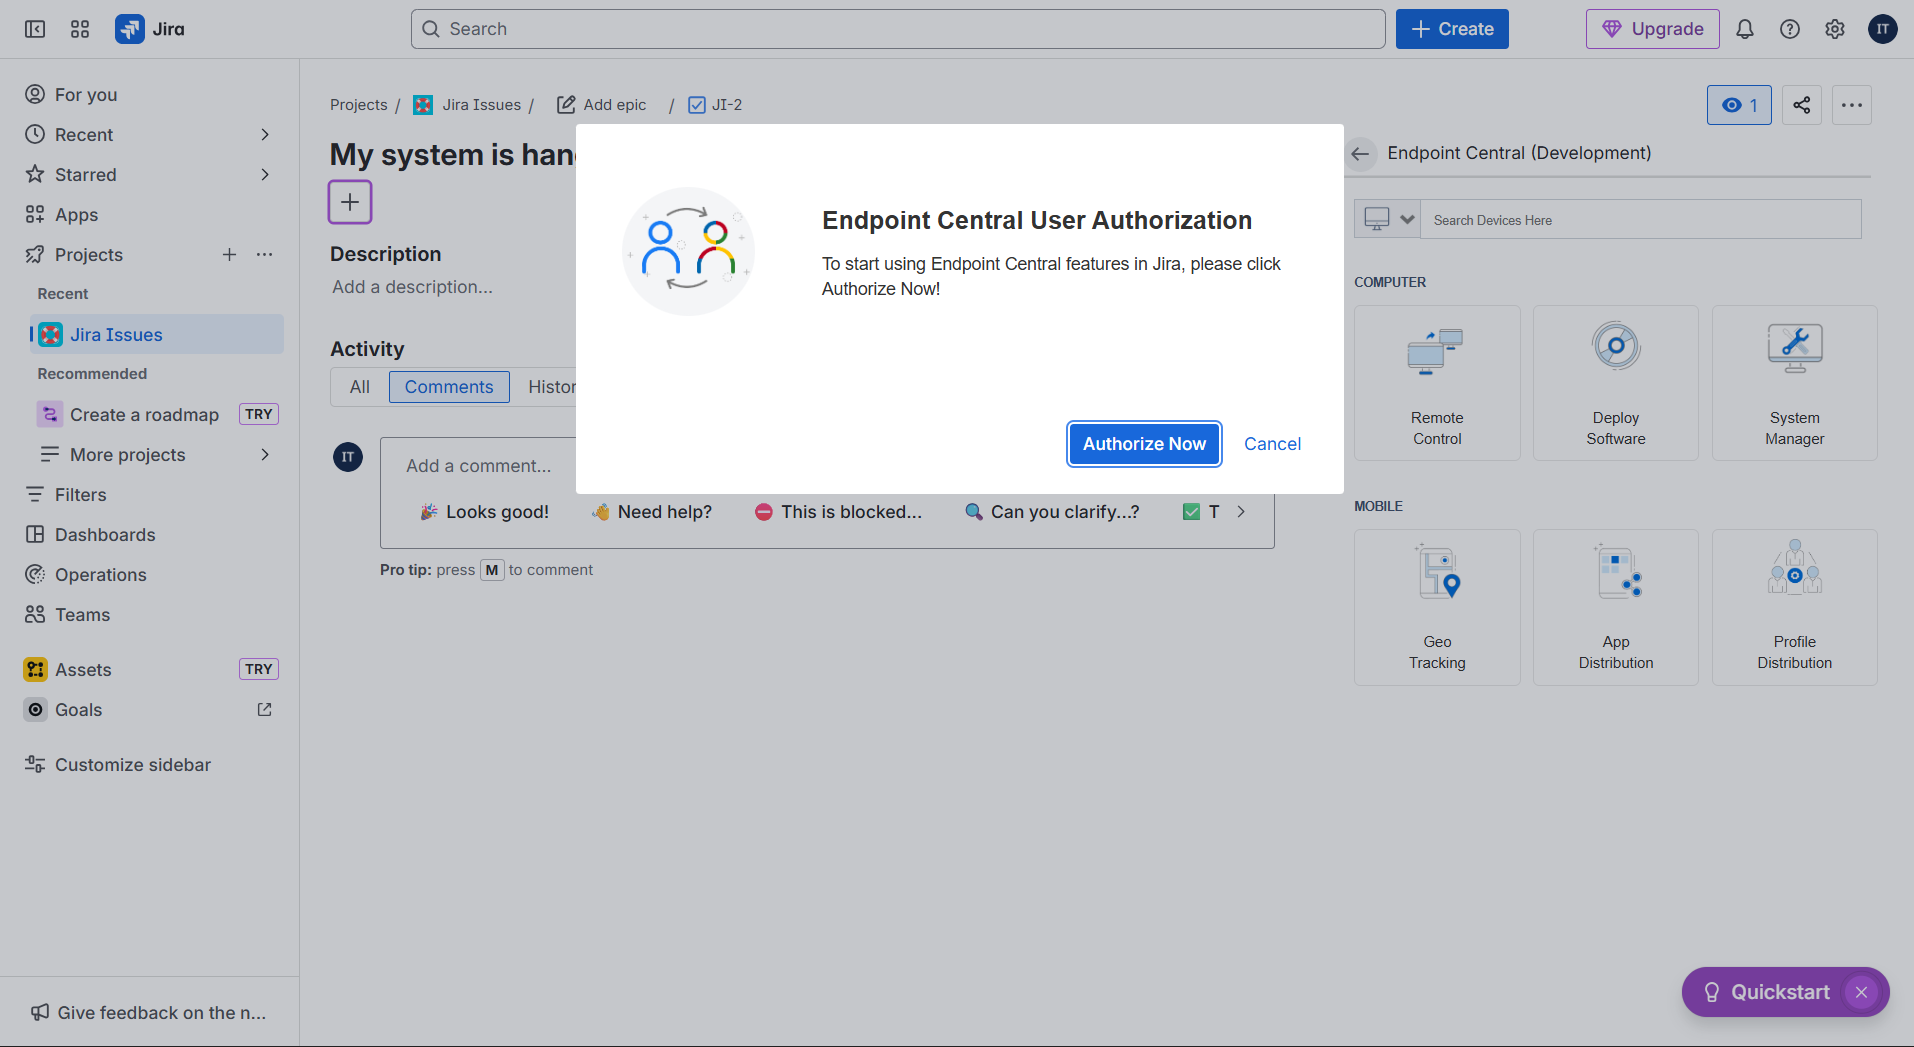Click the Add epic breadcrumb
Image resolution: width=1914 pixels, height=1047 pixels.
[x=602, y=105]
